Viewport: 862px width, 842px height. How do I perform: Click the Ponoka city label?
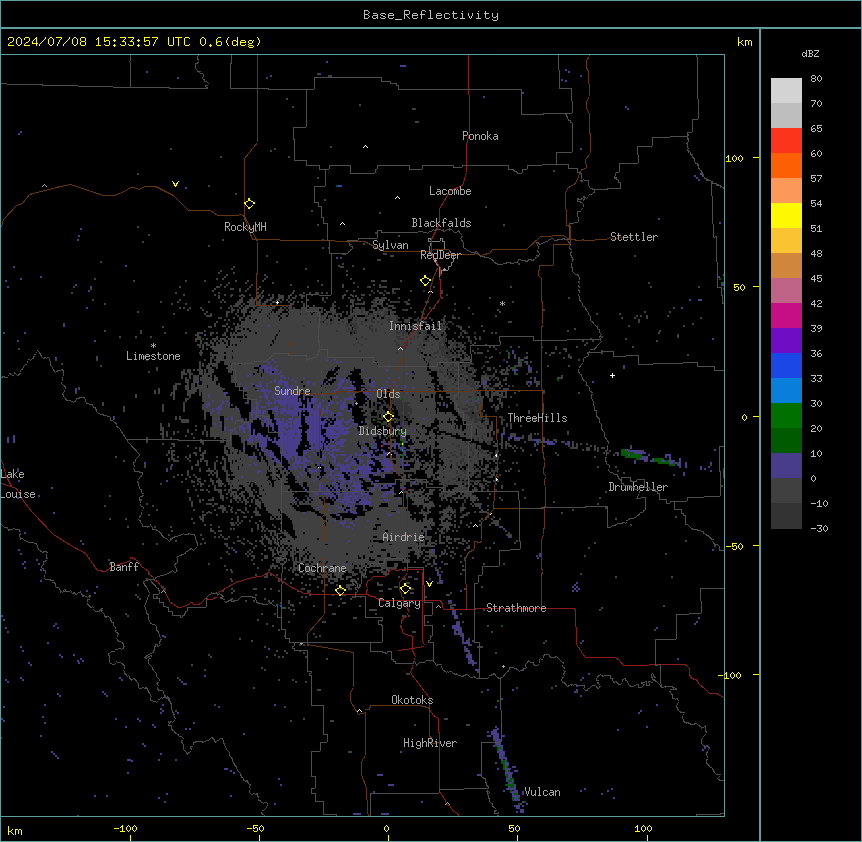coord(480,136)
